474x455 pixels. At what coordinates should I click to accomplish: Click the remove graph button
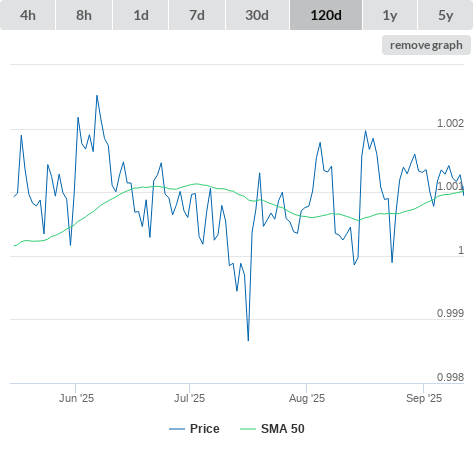pos(426,45)
